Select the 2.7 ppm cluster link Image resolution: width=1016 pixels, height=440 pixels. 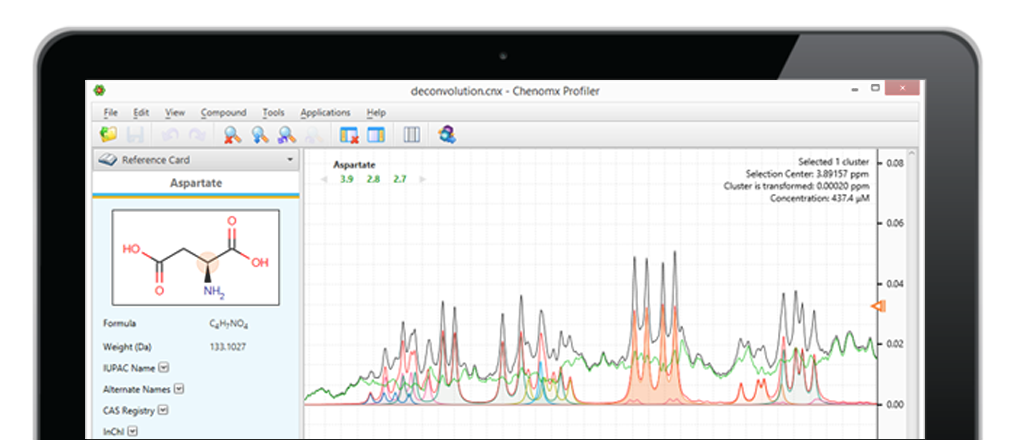(400, 179)
